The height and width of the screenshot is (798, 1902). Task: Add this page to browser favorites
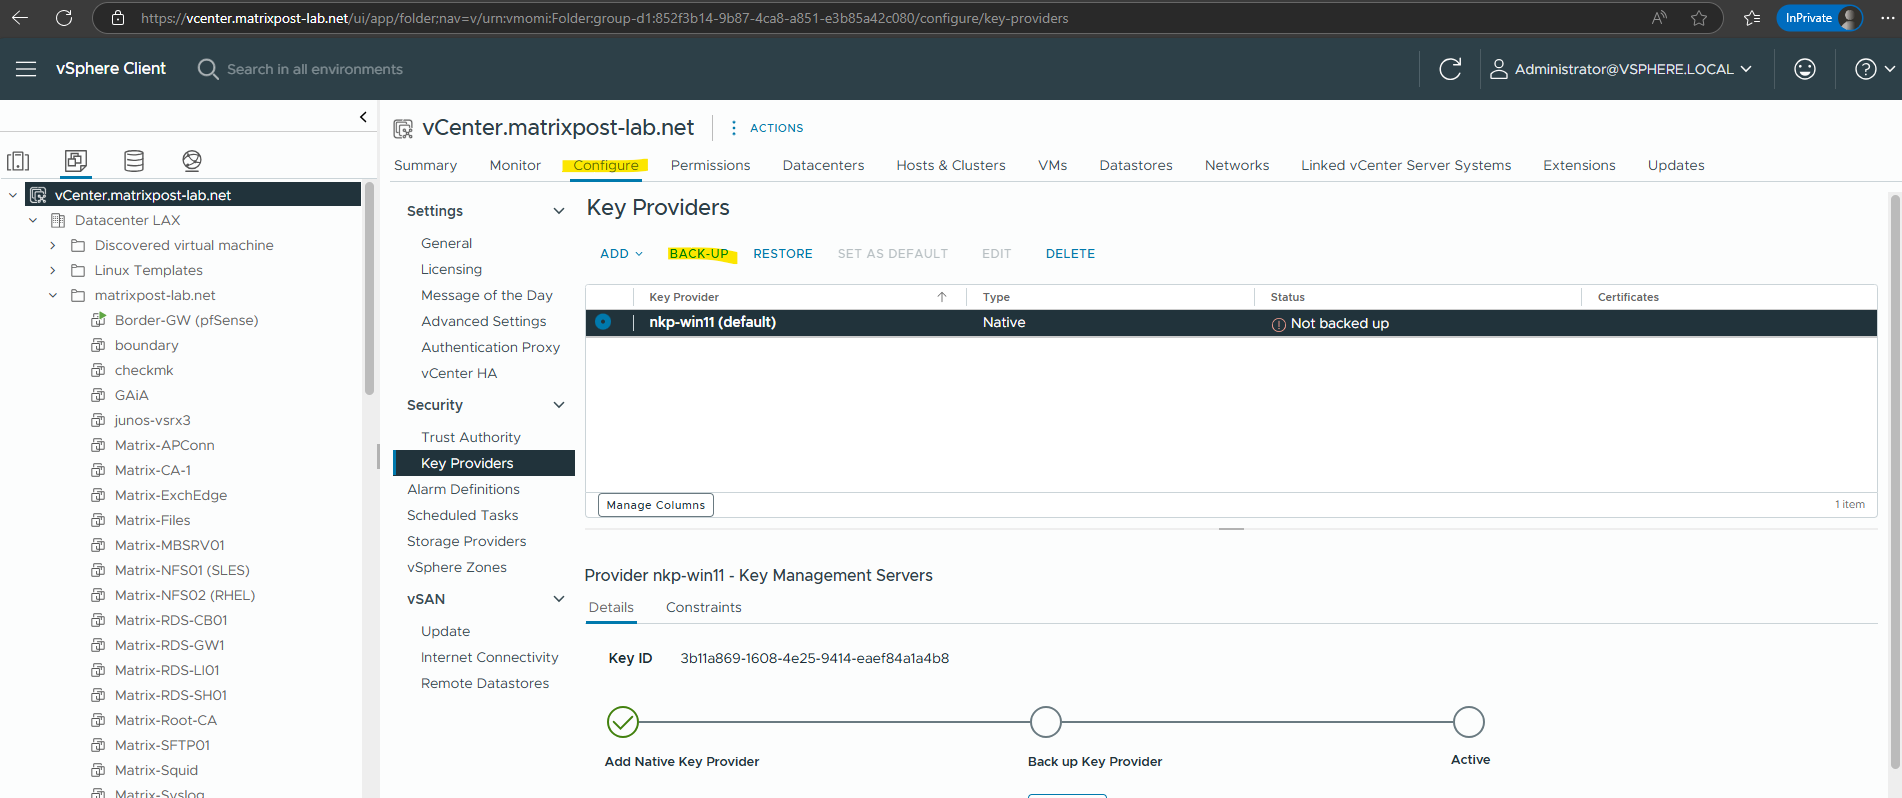pyautogui.click(x=1699, y=18)
